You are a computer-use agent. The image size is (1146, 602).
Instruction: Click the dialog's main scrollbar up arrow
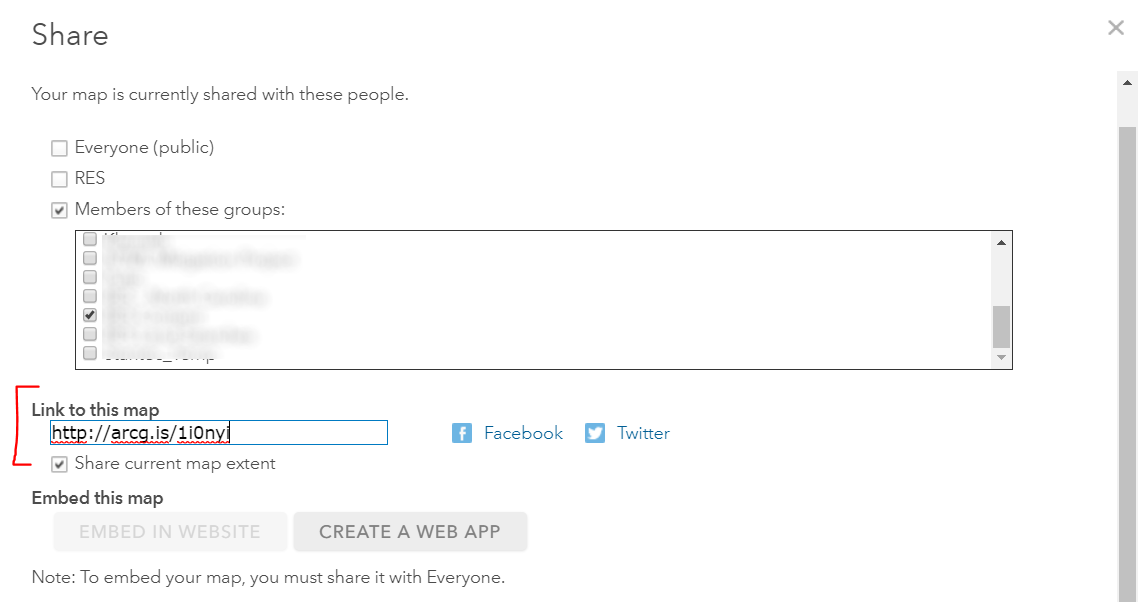click(1127, 80)
